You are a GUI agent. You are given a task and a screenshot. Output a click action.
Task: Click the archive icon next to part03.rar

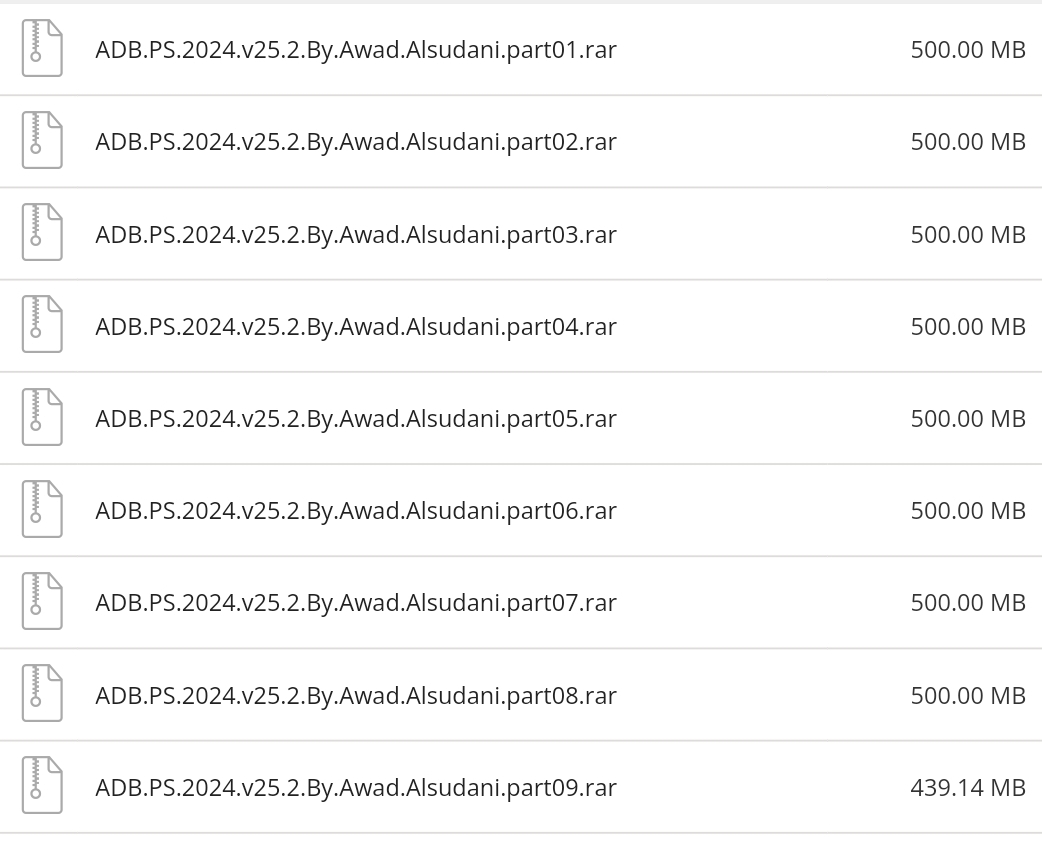[x=42, y=233]
